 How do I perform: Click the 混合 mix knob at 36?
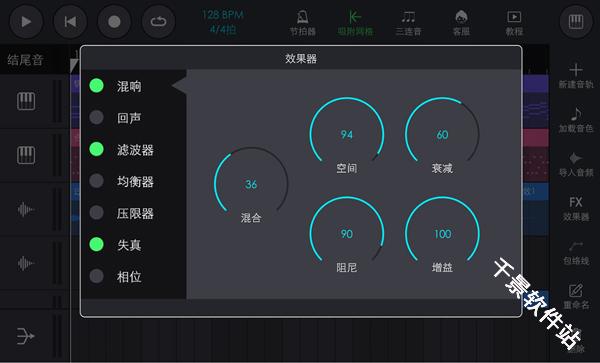[251, 184]
